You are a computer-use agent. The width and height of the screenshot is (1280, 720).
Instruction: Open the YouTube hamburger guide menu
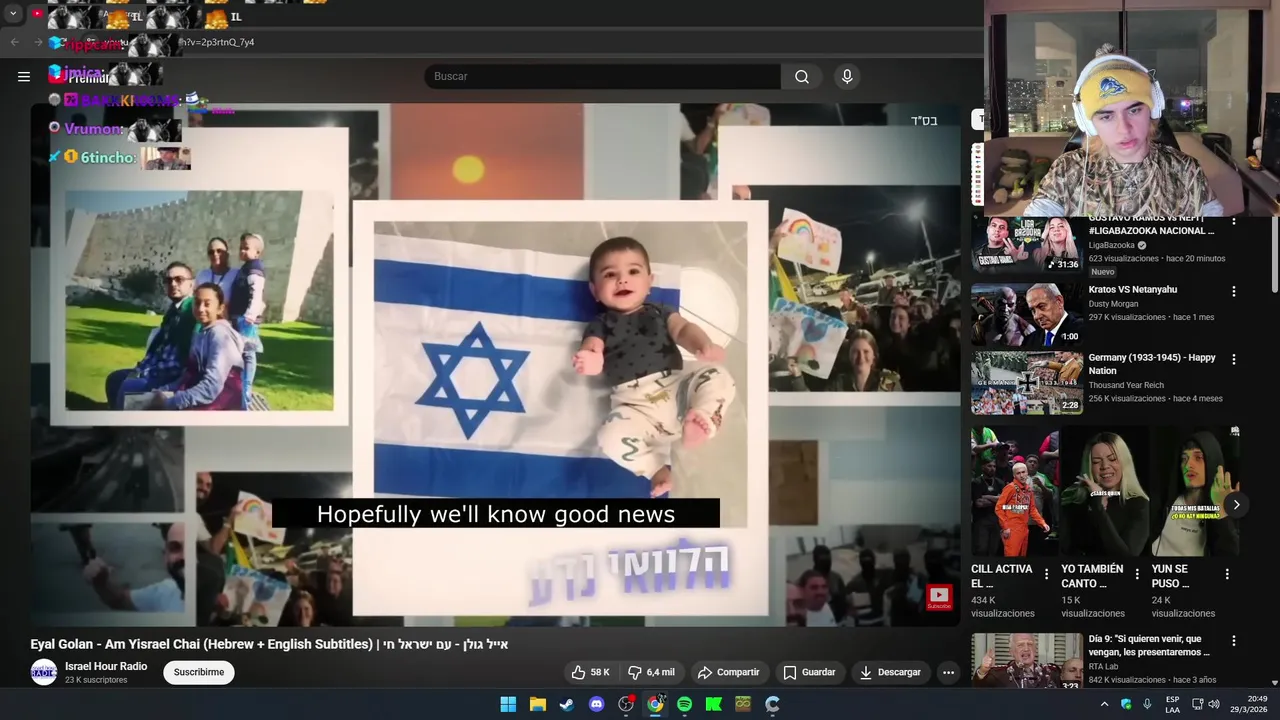coord(24,76)
